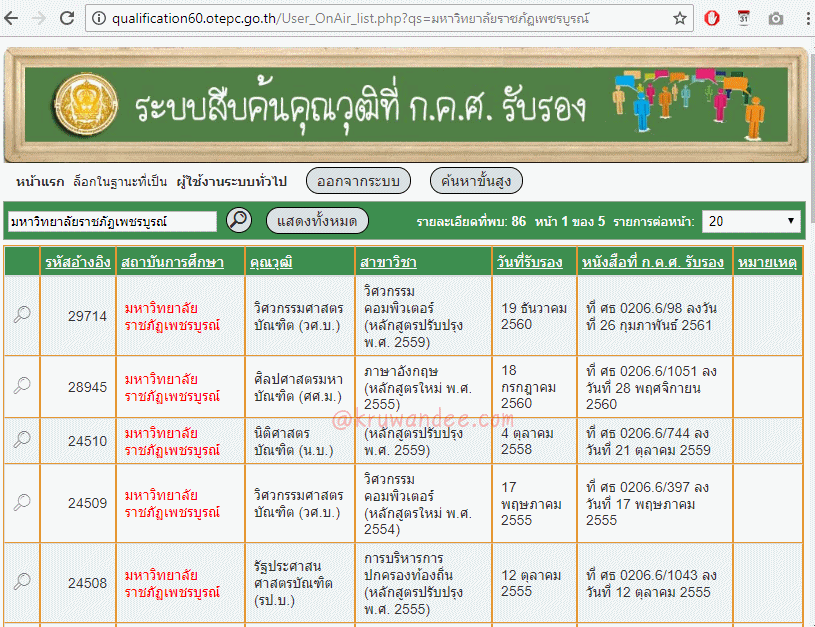Click date cell 19 ธันวาคม 2560
815x627 pixels.
534,316
